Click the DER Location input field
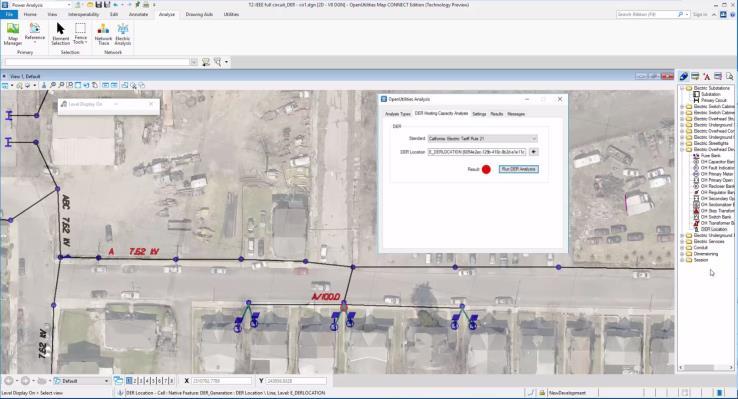 click(477, 152)
